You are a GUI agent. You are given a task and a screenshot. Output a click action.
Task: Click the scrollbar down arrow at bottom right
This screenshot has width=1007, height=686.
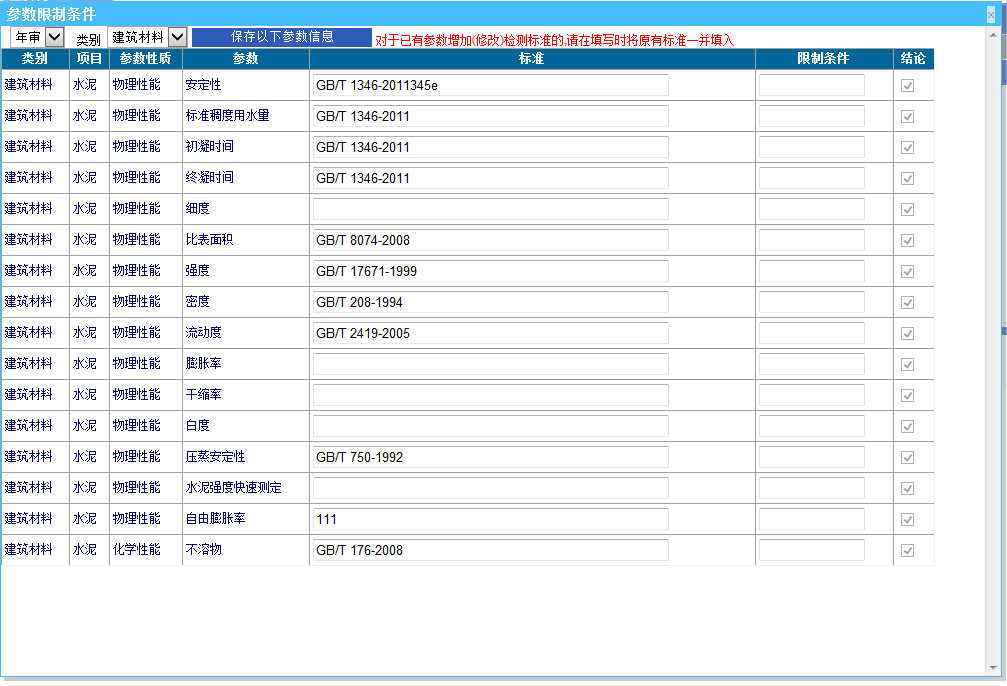991,667
